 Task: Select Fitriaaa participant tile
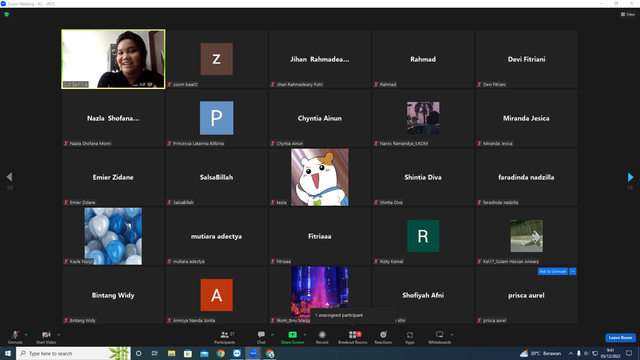[320, 236]
